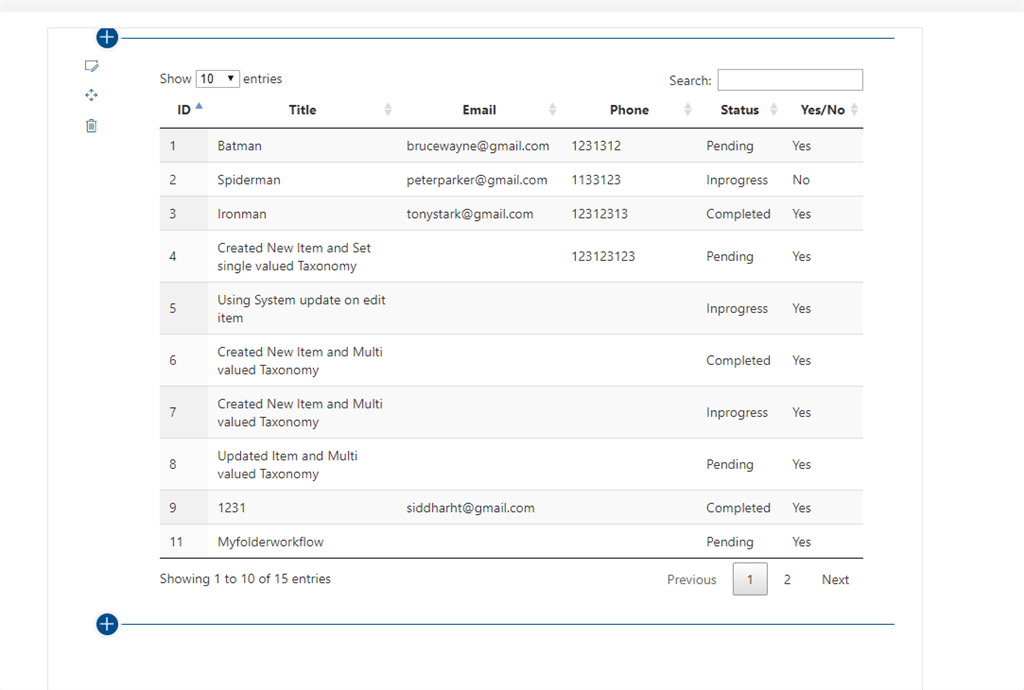Select the delete trash icon
The height and width of the screenshot is (690, 1024).
point(91,125)
